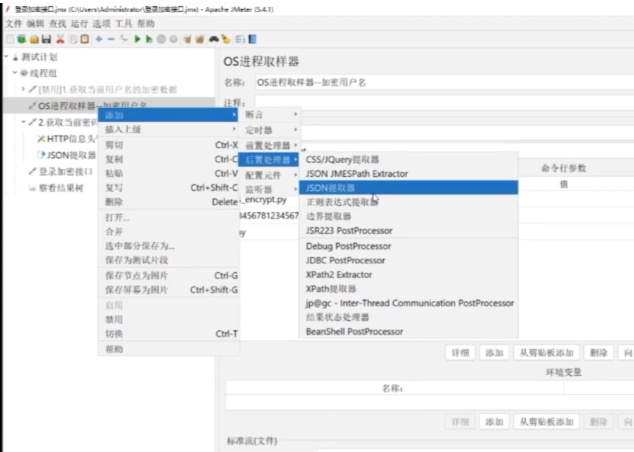
Task: Click the Open file folder icon
Action: pyautogui.click(x=34, y=39)
